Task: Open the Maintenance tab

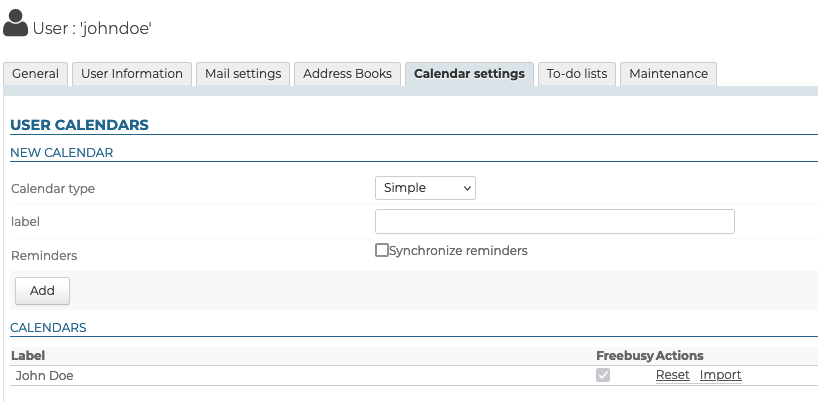Action: coord(668,74)
